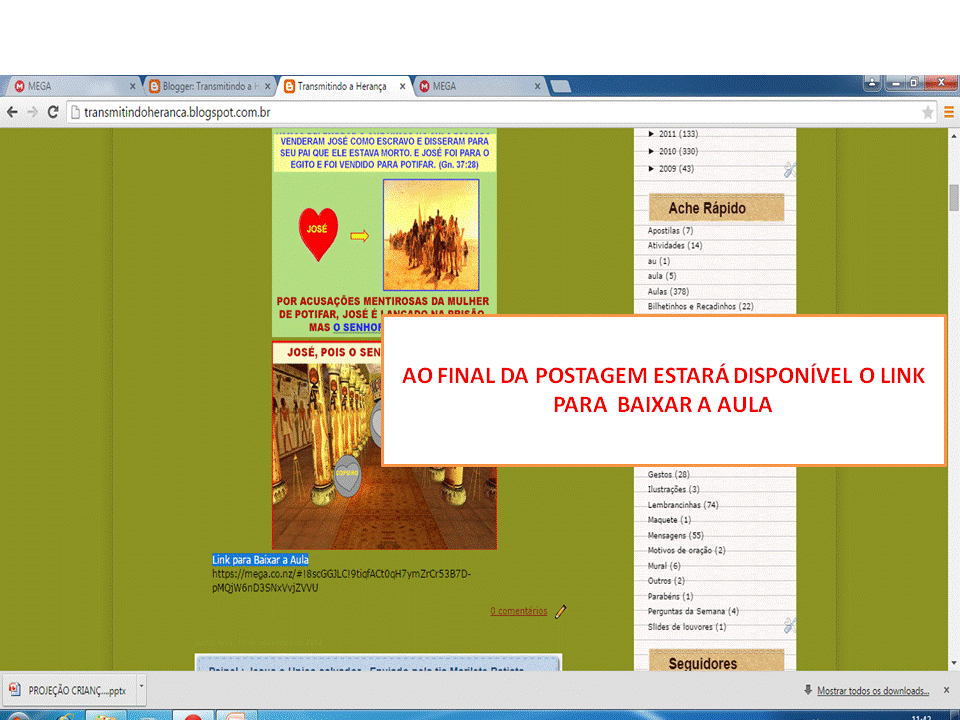Screen dimensions: 960x720
Task: Open a new tab with the new-tab button
Action: (x=560, y=86)
